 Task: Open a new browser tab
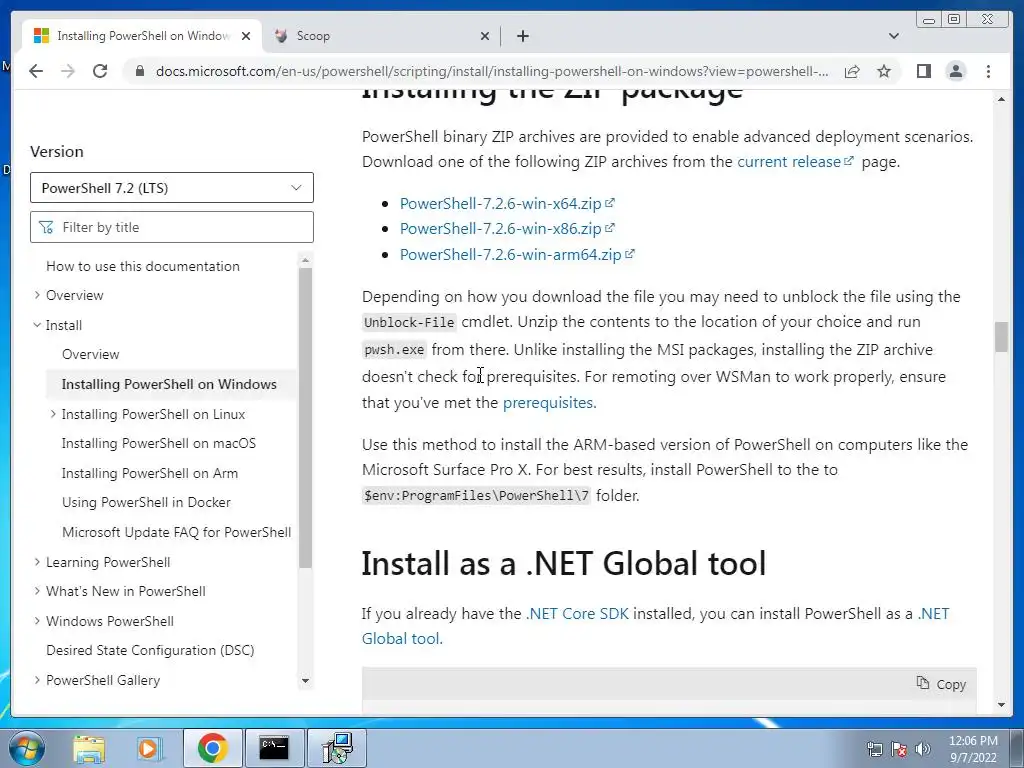coord(522,36)
